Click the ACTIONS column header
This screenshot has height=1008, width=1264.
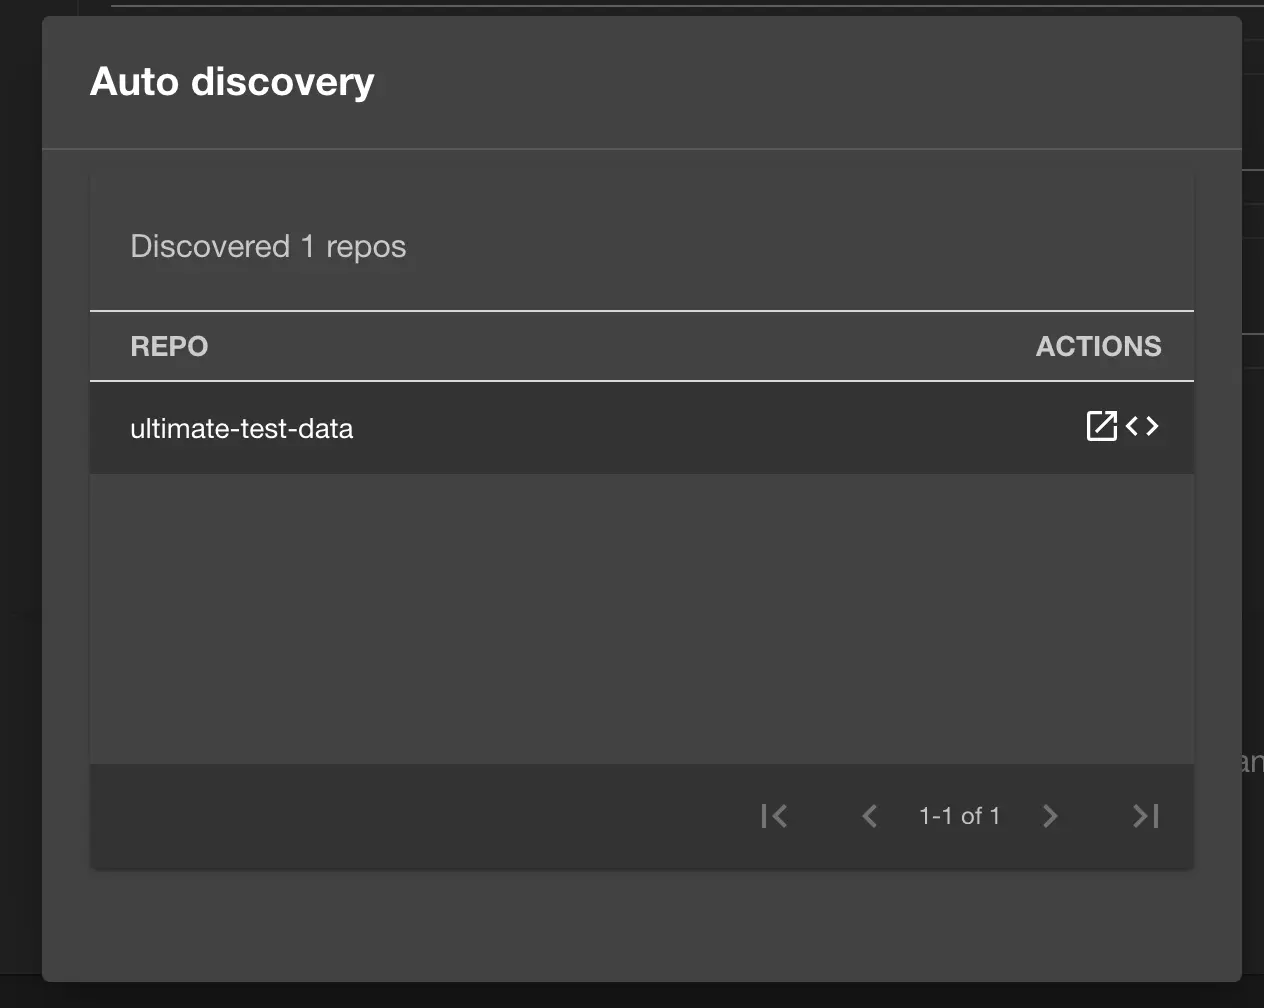click(1098, 346)
